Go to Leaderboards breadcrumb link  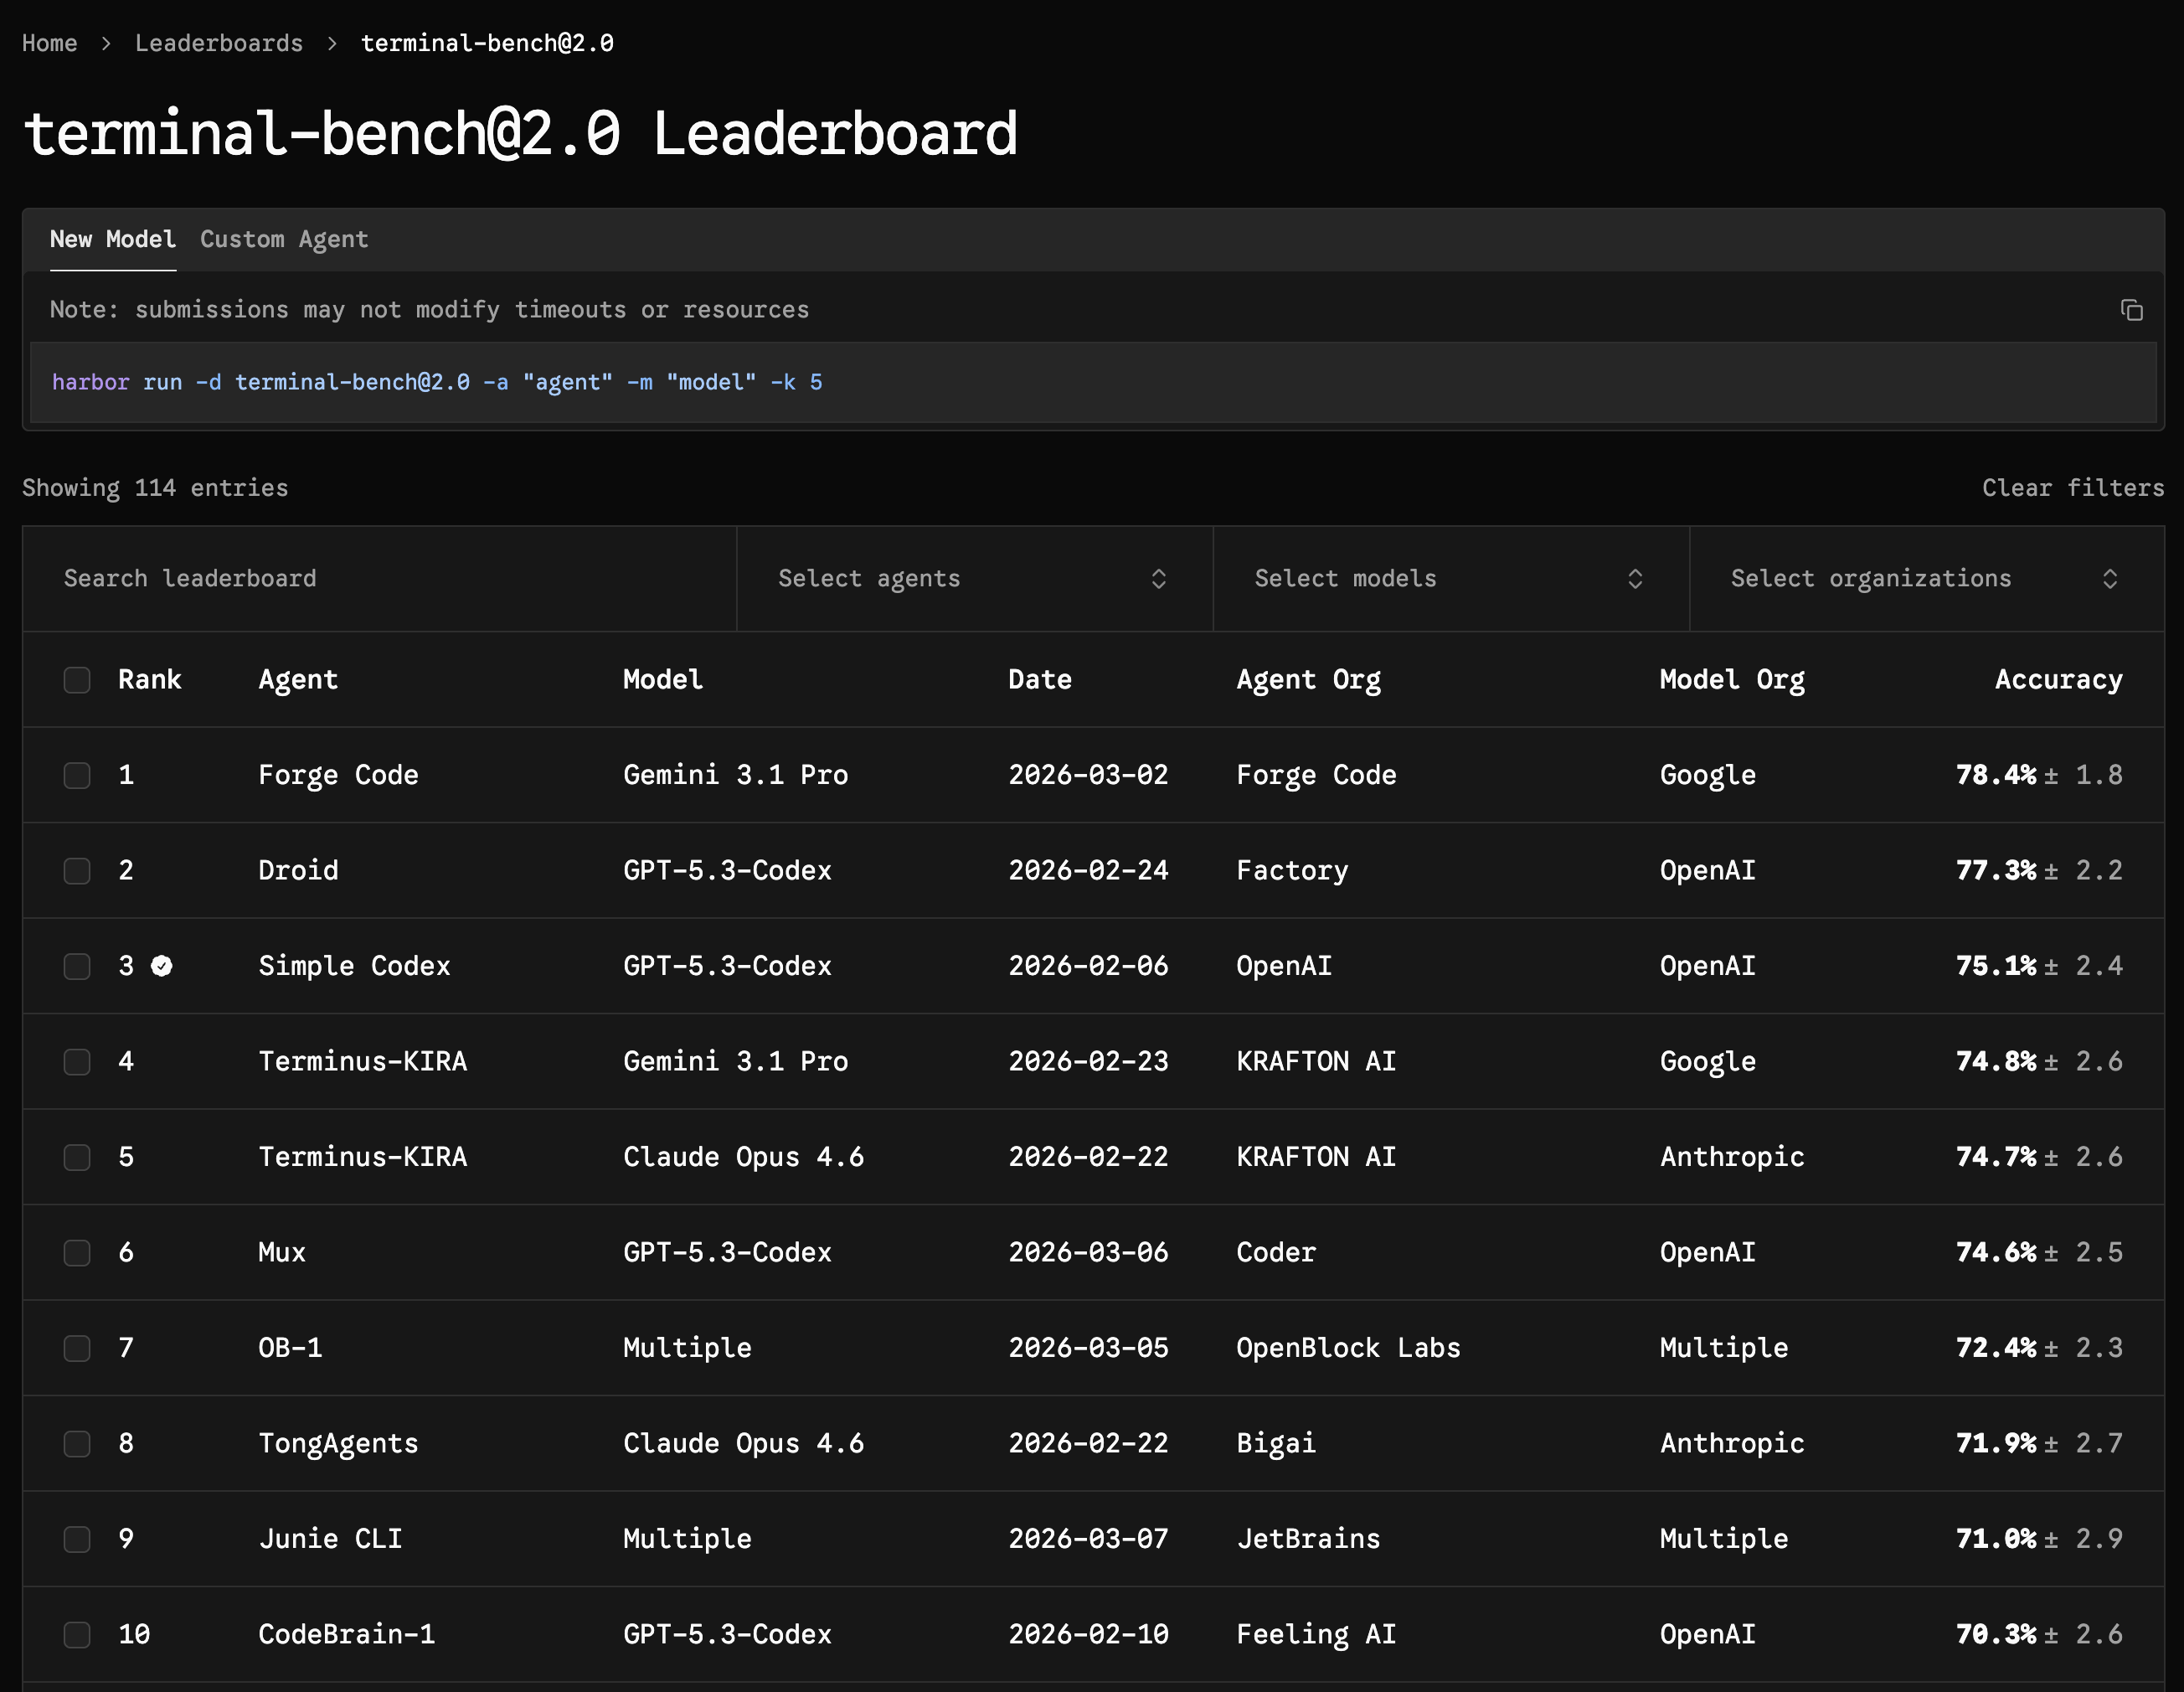click(x=219, y=44)
